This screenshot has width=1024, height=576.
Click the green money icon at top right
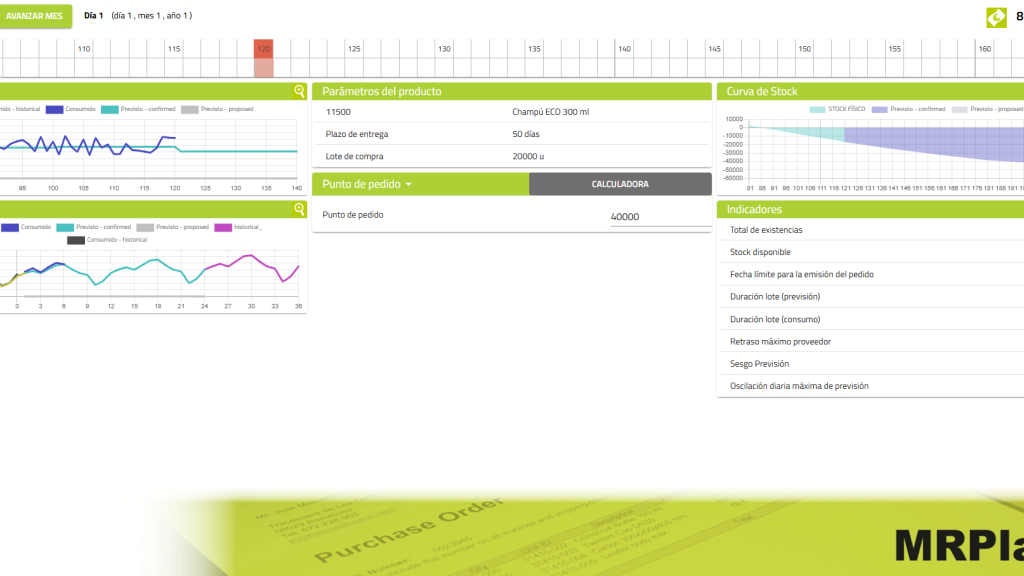tap(997, 17)
